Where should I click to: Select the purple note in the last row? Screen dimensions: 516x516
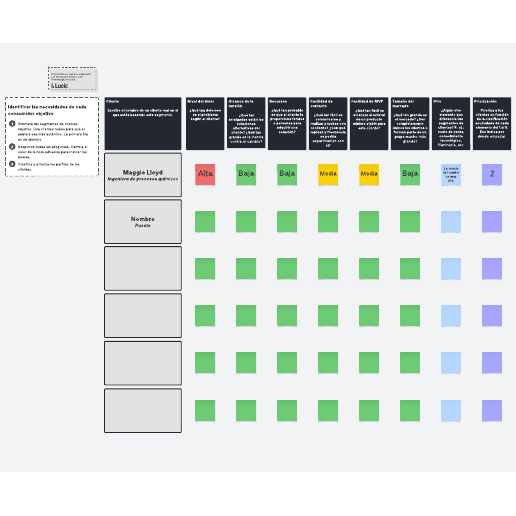coord(492,411)
